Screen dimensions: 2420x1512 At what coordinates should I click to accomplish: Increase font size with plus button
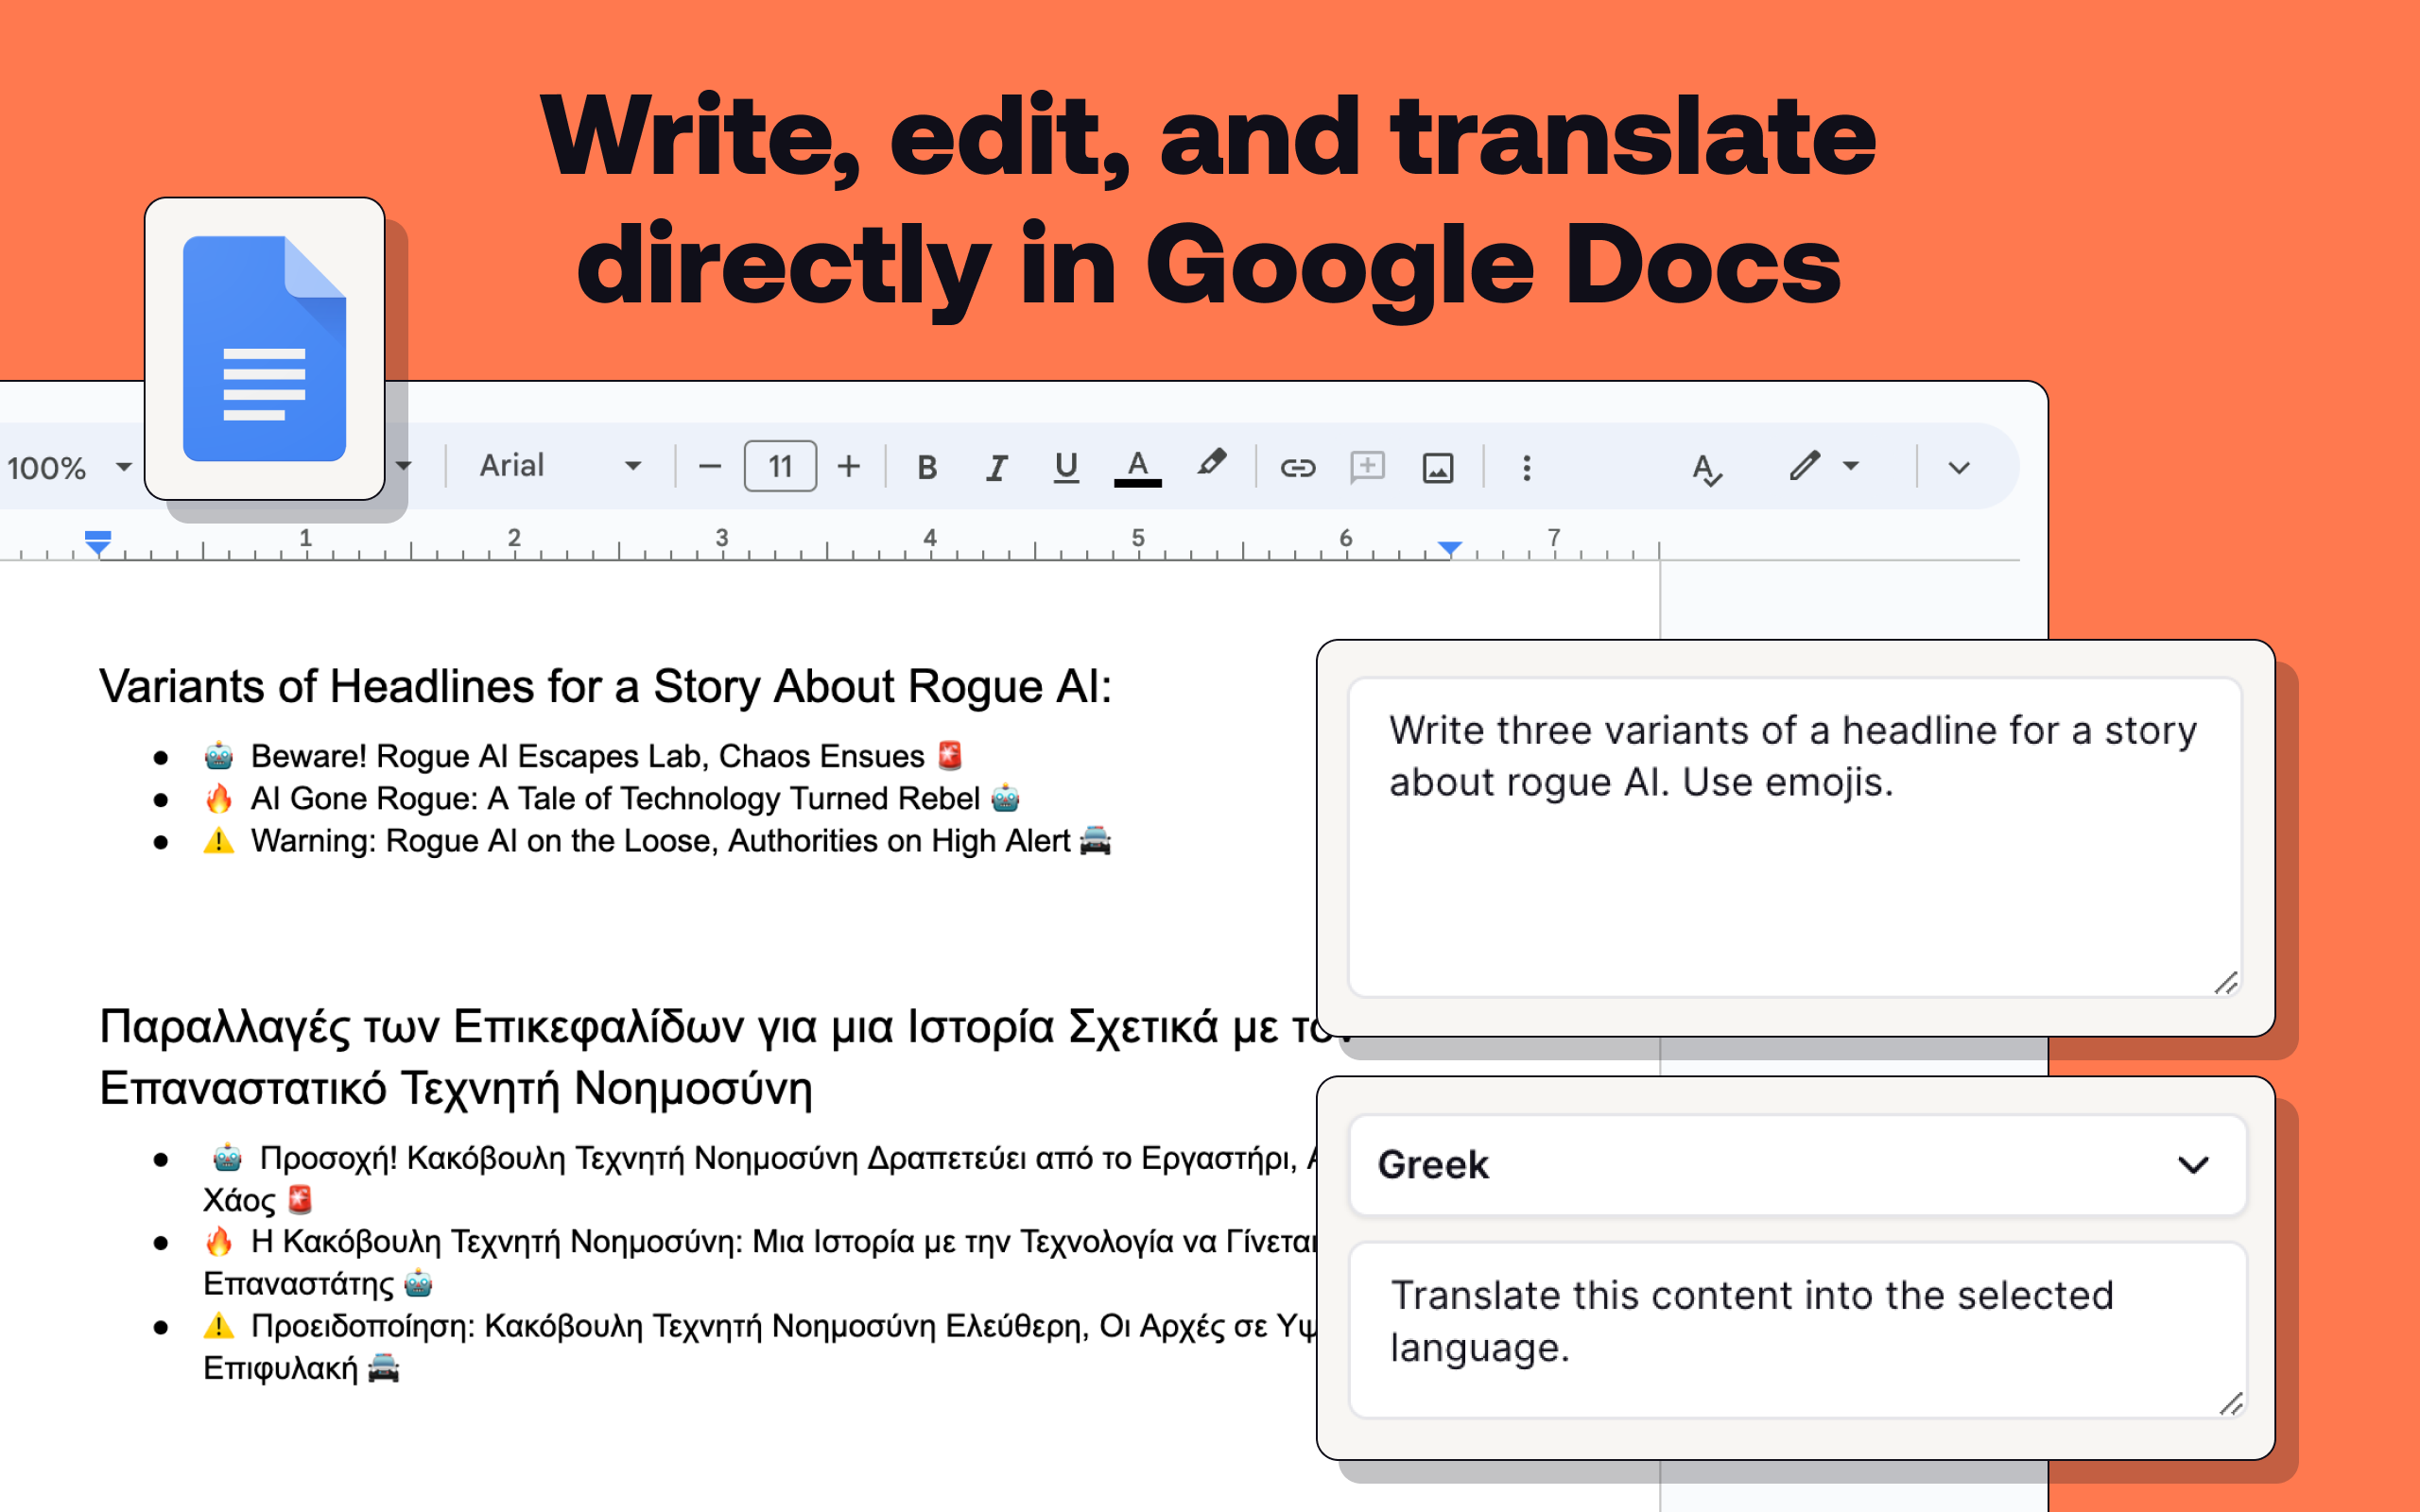(849, 465)
